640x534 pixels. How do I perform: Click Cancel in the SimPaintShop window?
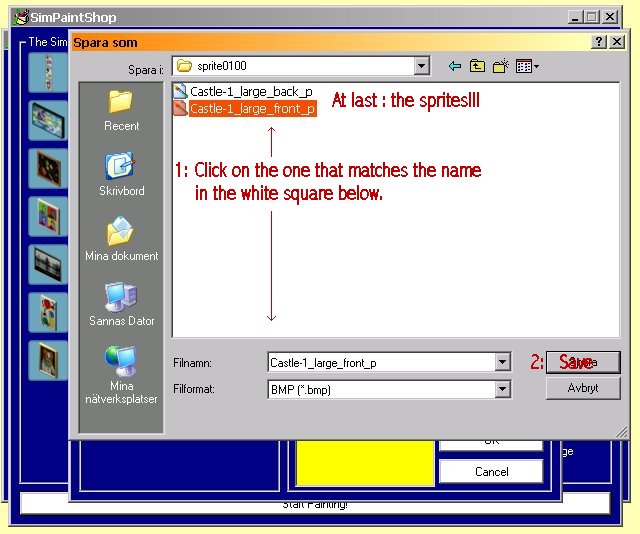coord(491,472)
